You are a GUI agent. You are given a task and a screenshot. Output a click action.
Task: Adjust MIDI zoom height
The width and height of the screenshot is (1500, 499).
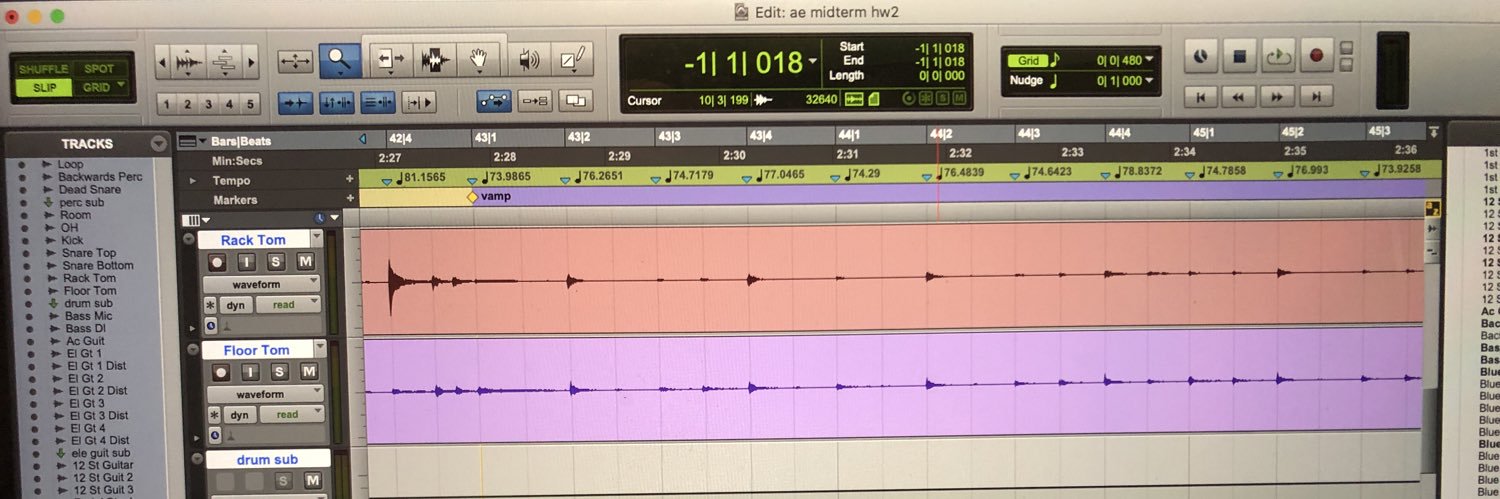[x=225, y=62]
